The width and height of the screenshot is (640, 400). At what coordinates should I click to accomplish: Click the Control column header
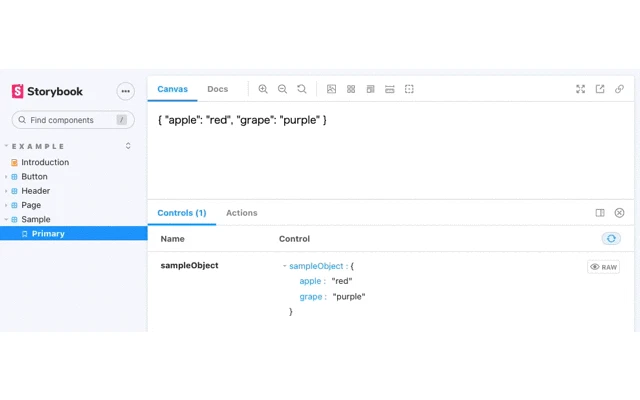point(294,239)
